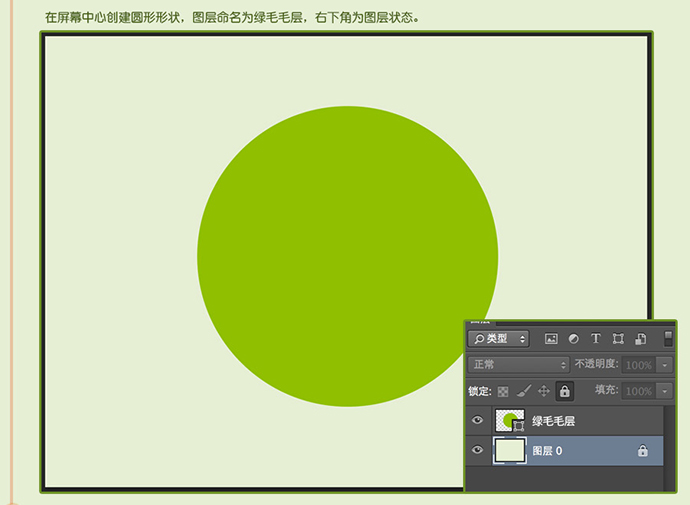
Task: Open the 类型 filter type dropdown
Action: [x=498, y=339]
